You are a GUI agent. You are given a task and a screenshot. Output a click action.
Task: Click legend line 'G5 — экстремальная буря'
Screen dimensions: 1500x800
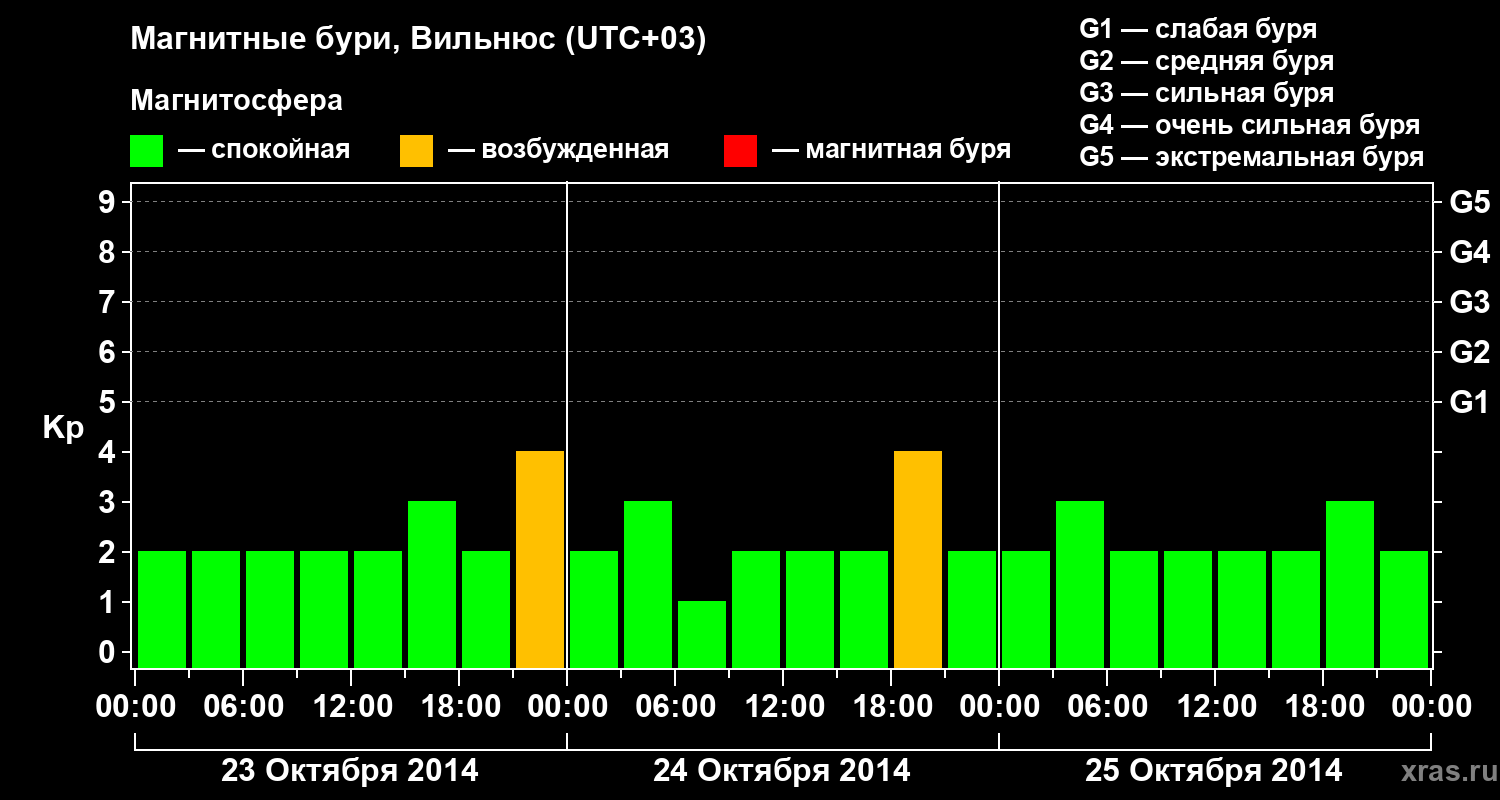[1251, 157]
